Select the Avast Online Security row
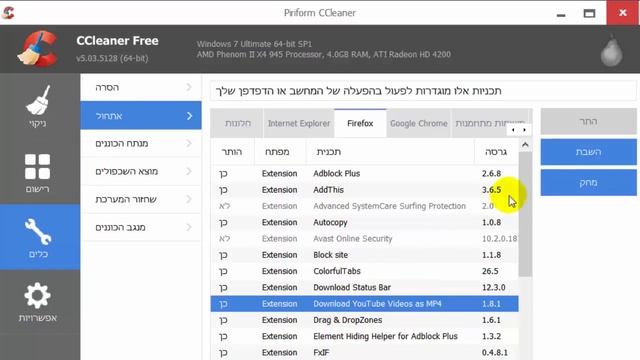Screen dimensions: 640x360 (x=364, y=239)
